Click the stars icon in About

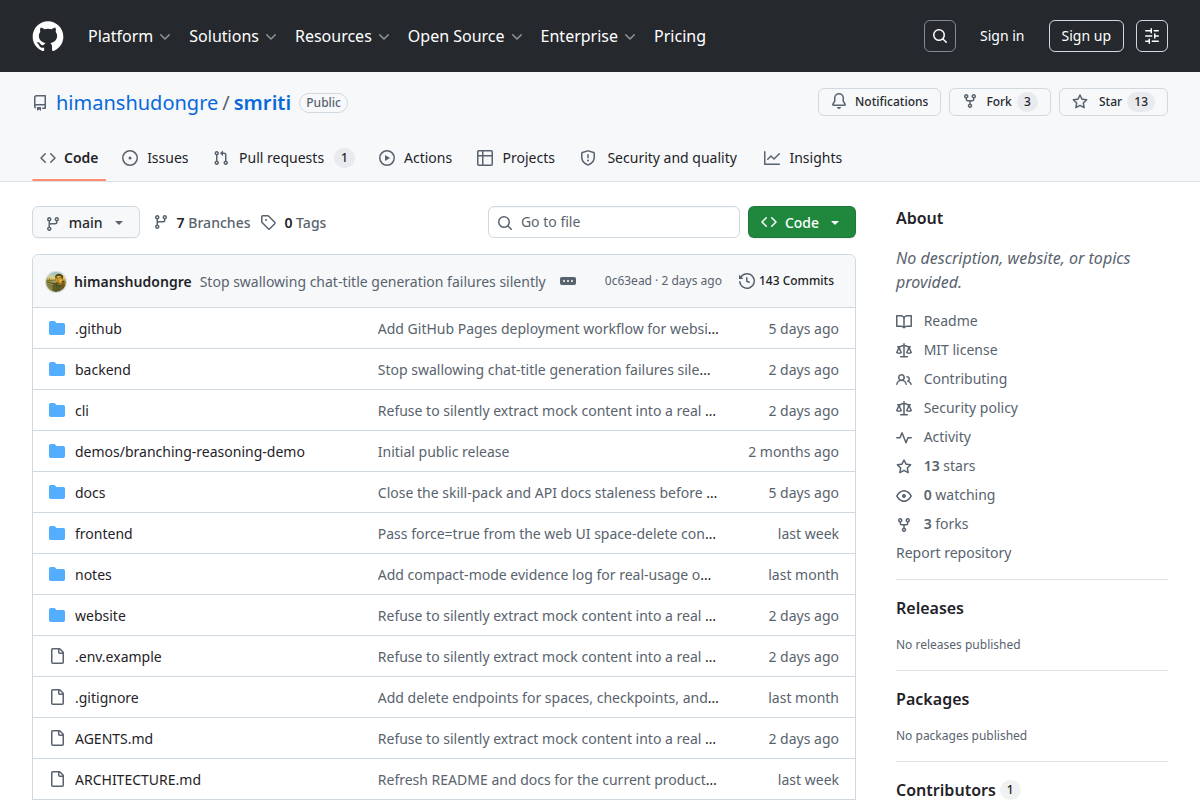[x=904, y=466]
